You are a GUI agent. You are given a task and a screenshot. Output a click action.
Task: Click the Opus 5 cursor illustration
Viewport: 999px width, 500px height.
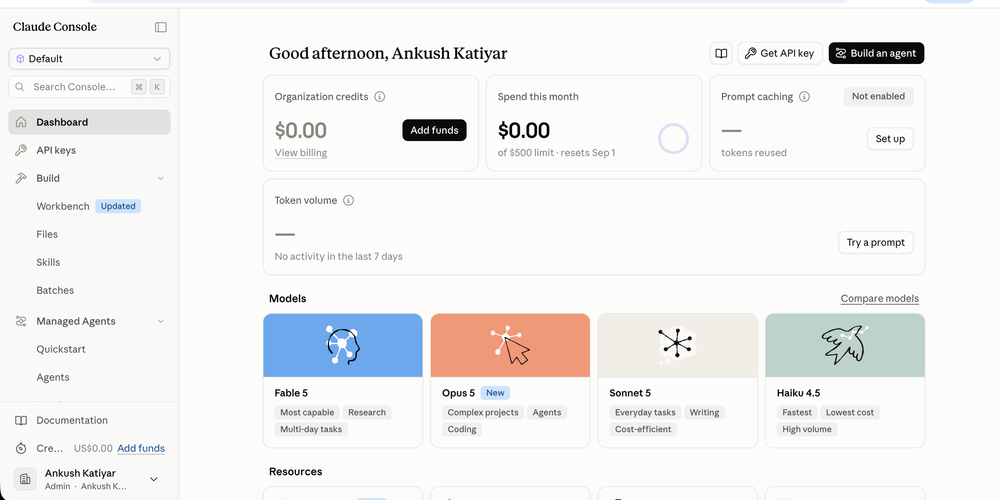510,345
